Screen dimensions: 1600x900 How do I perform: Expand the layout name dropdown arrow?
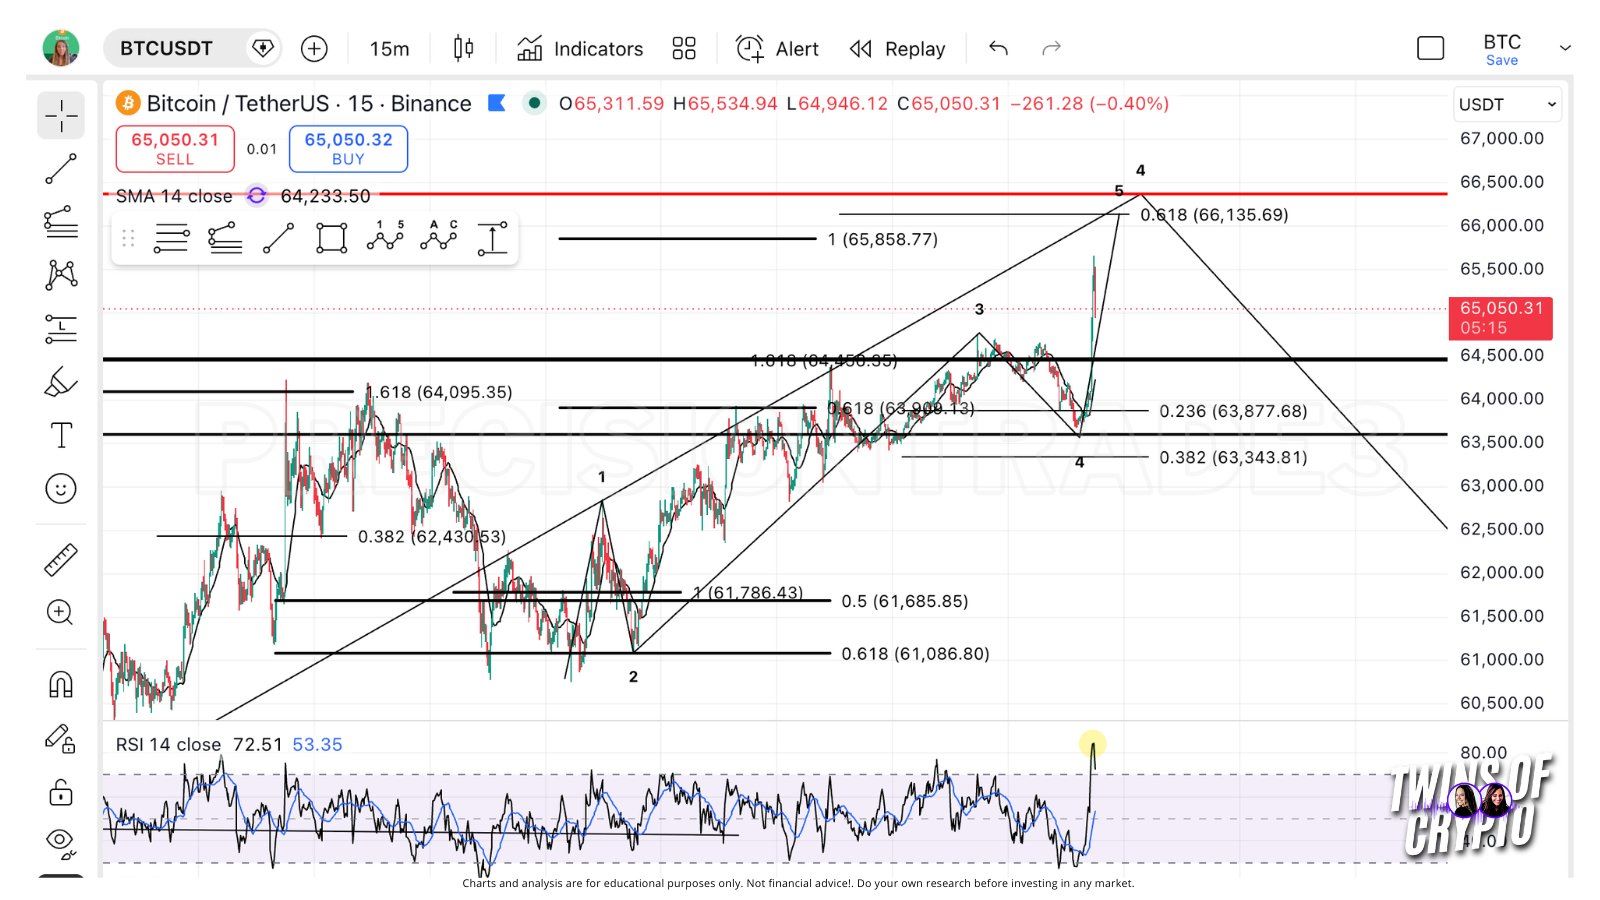[x=1565, y=48]
